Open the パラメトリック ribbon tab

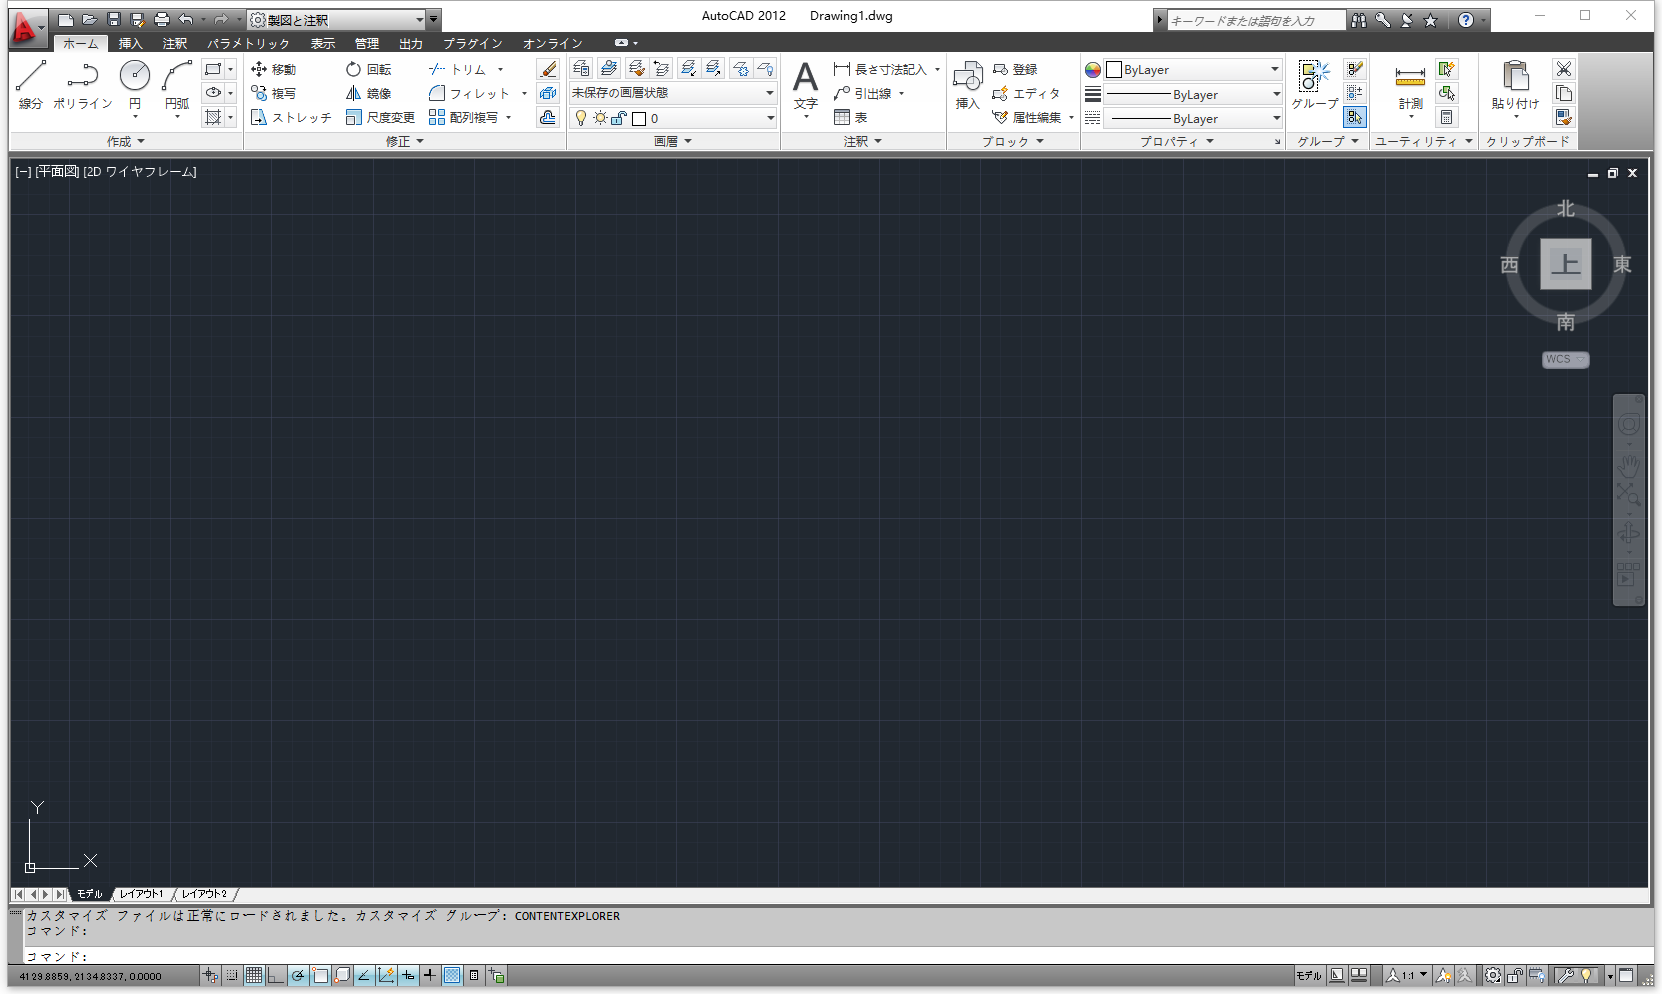248,43
